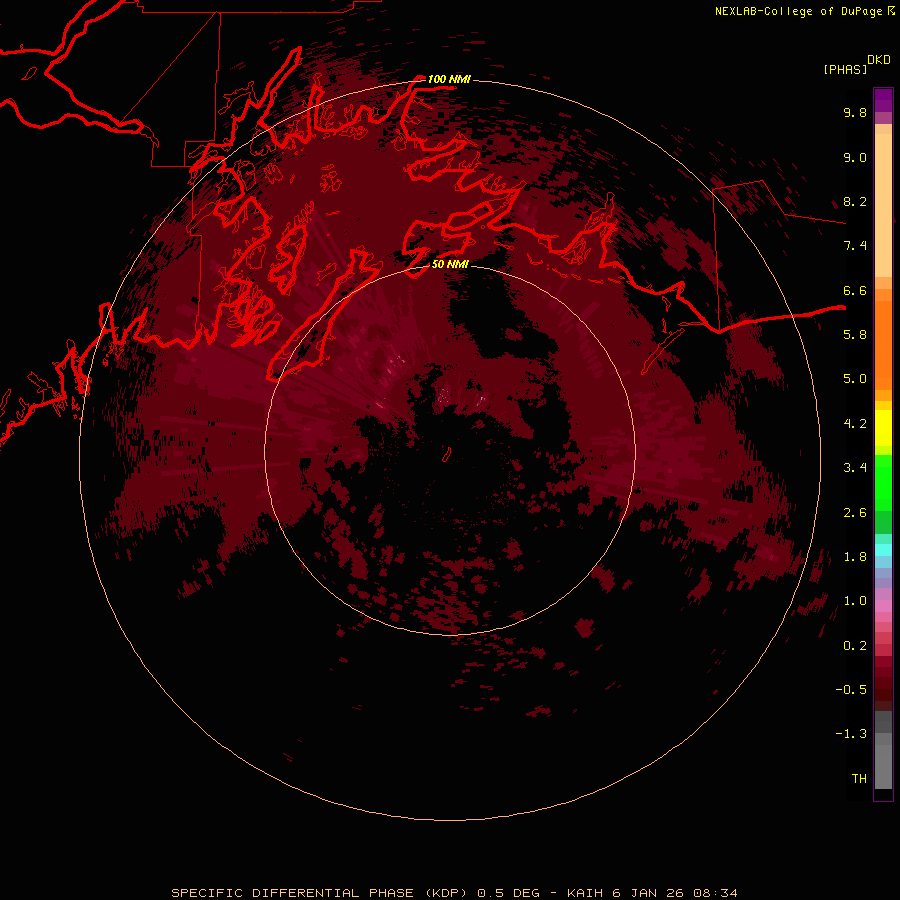
Task: Click the [PHAS] units label
Action: 845,69
